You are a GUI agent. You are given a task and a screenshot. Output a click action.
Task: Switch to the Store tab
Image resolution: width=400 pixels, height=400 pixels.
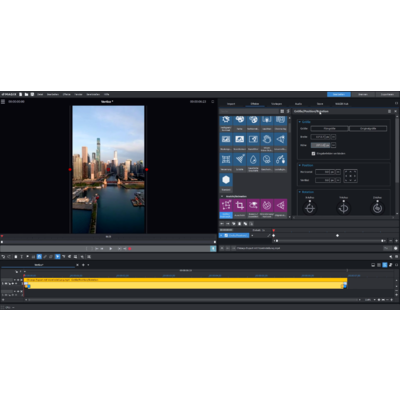[x=320, y=104]
